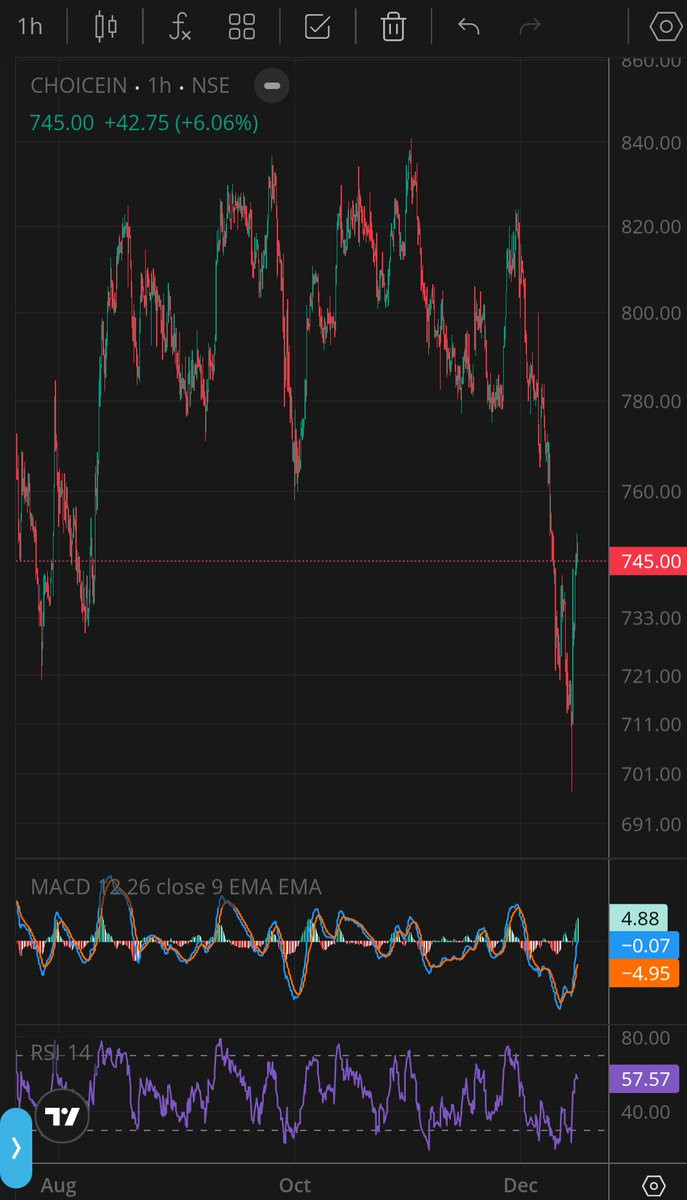
Task: Click the RSI 14 indicator title
Action: point(60,1052)
